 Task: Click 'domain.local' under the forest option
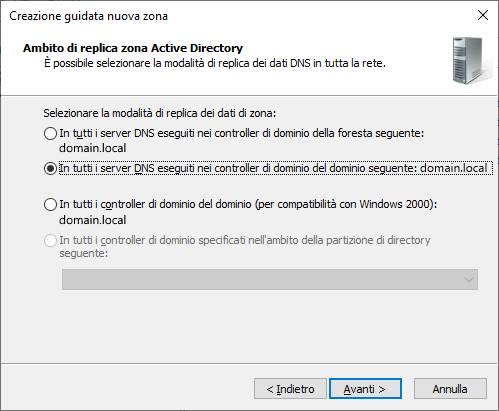[x=93, y=148]
